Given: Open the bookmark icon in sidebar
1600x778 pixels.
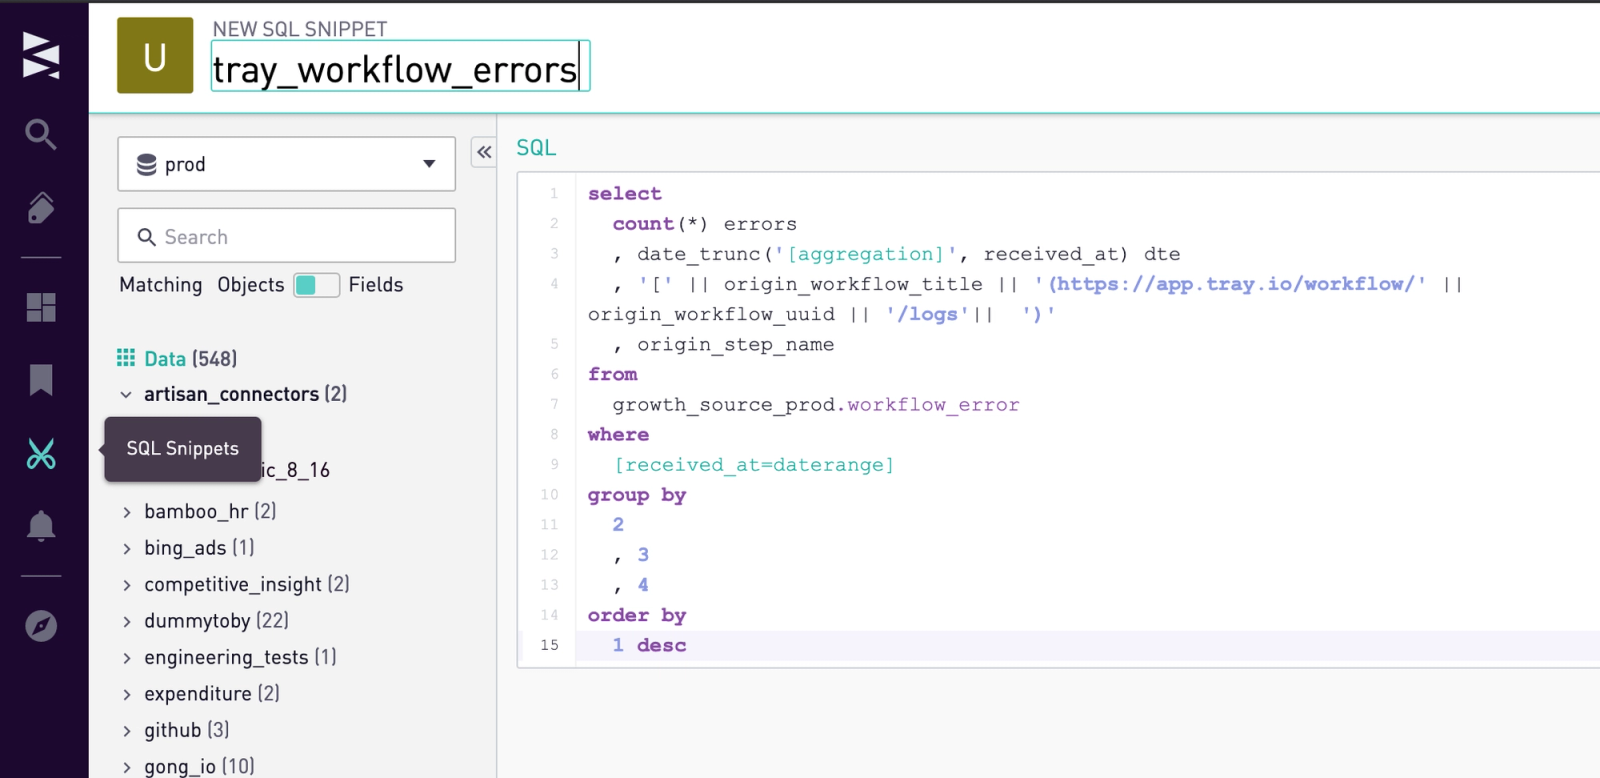Looking at the screenshot, I should point(41,380).
